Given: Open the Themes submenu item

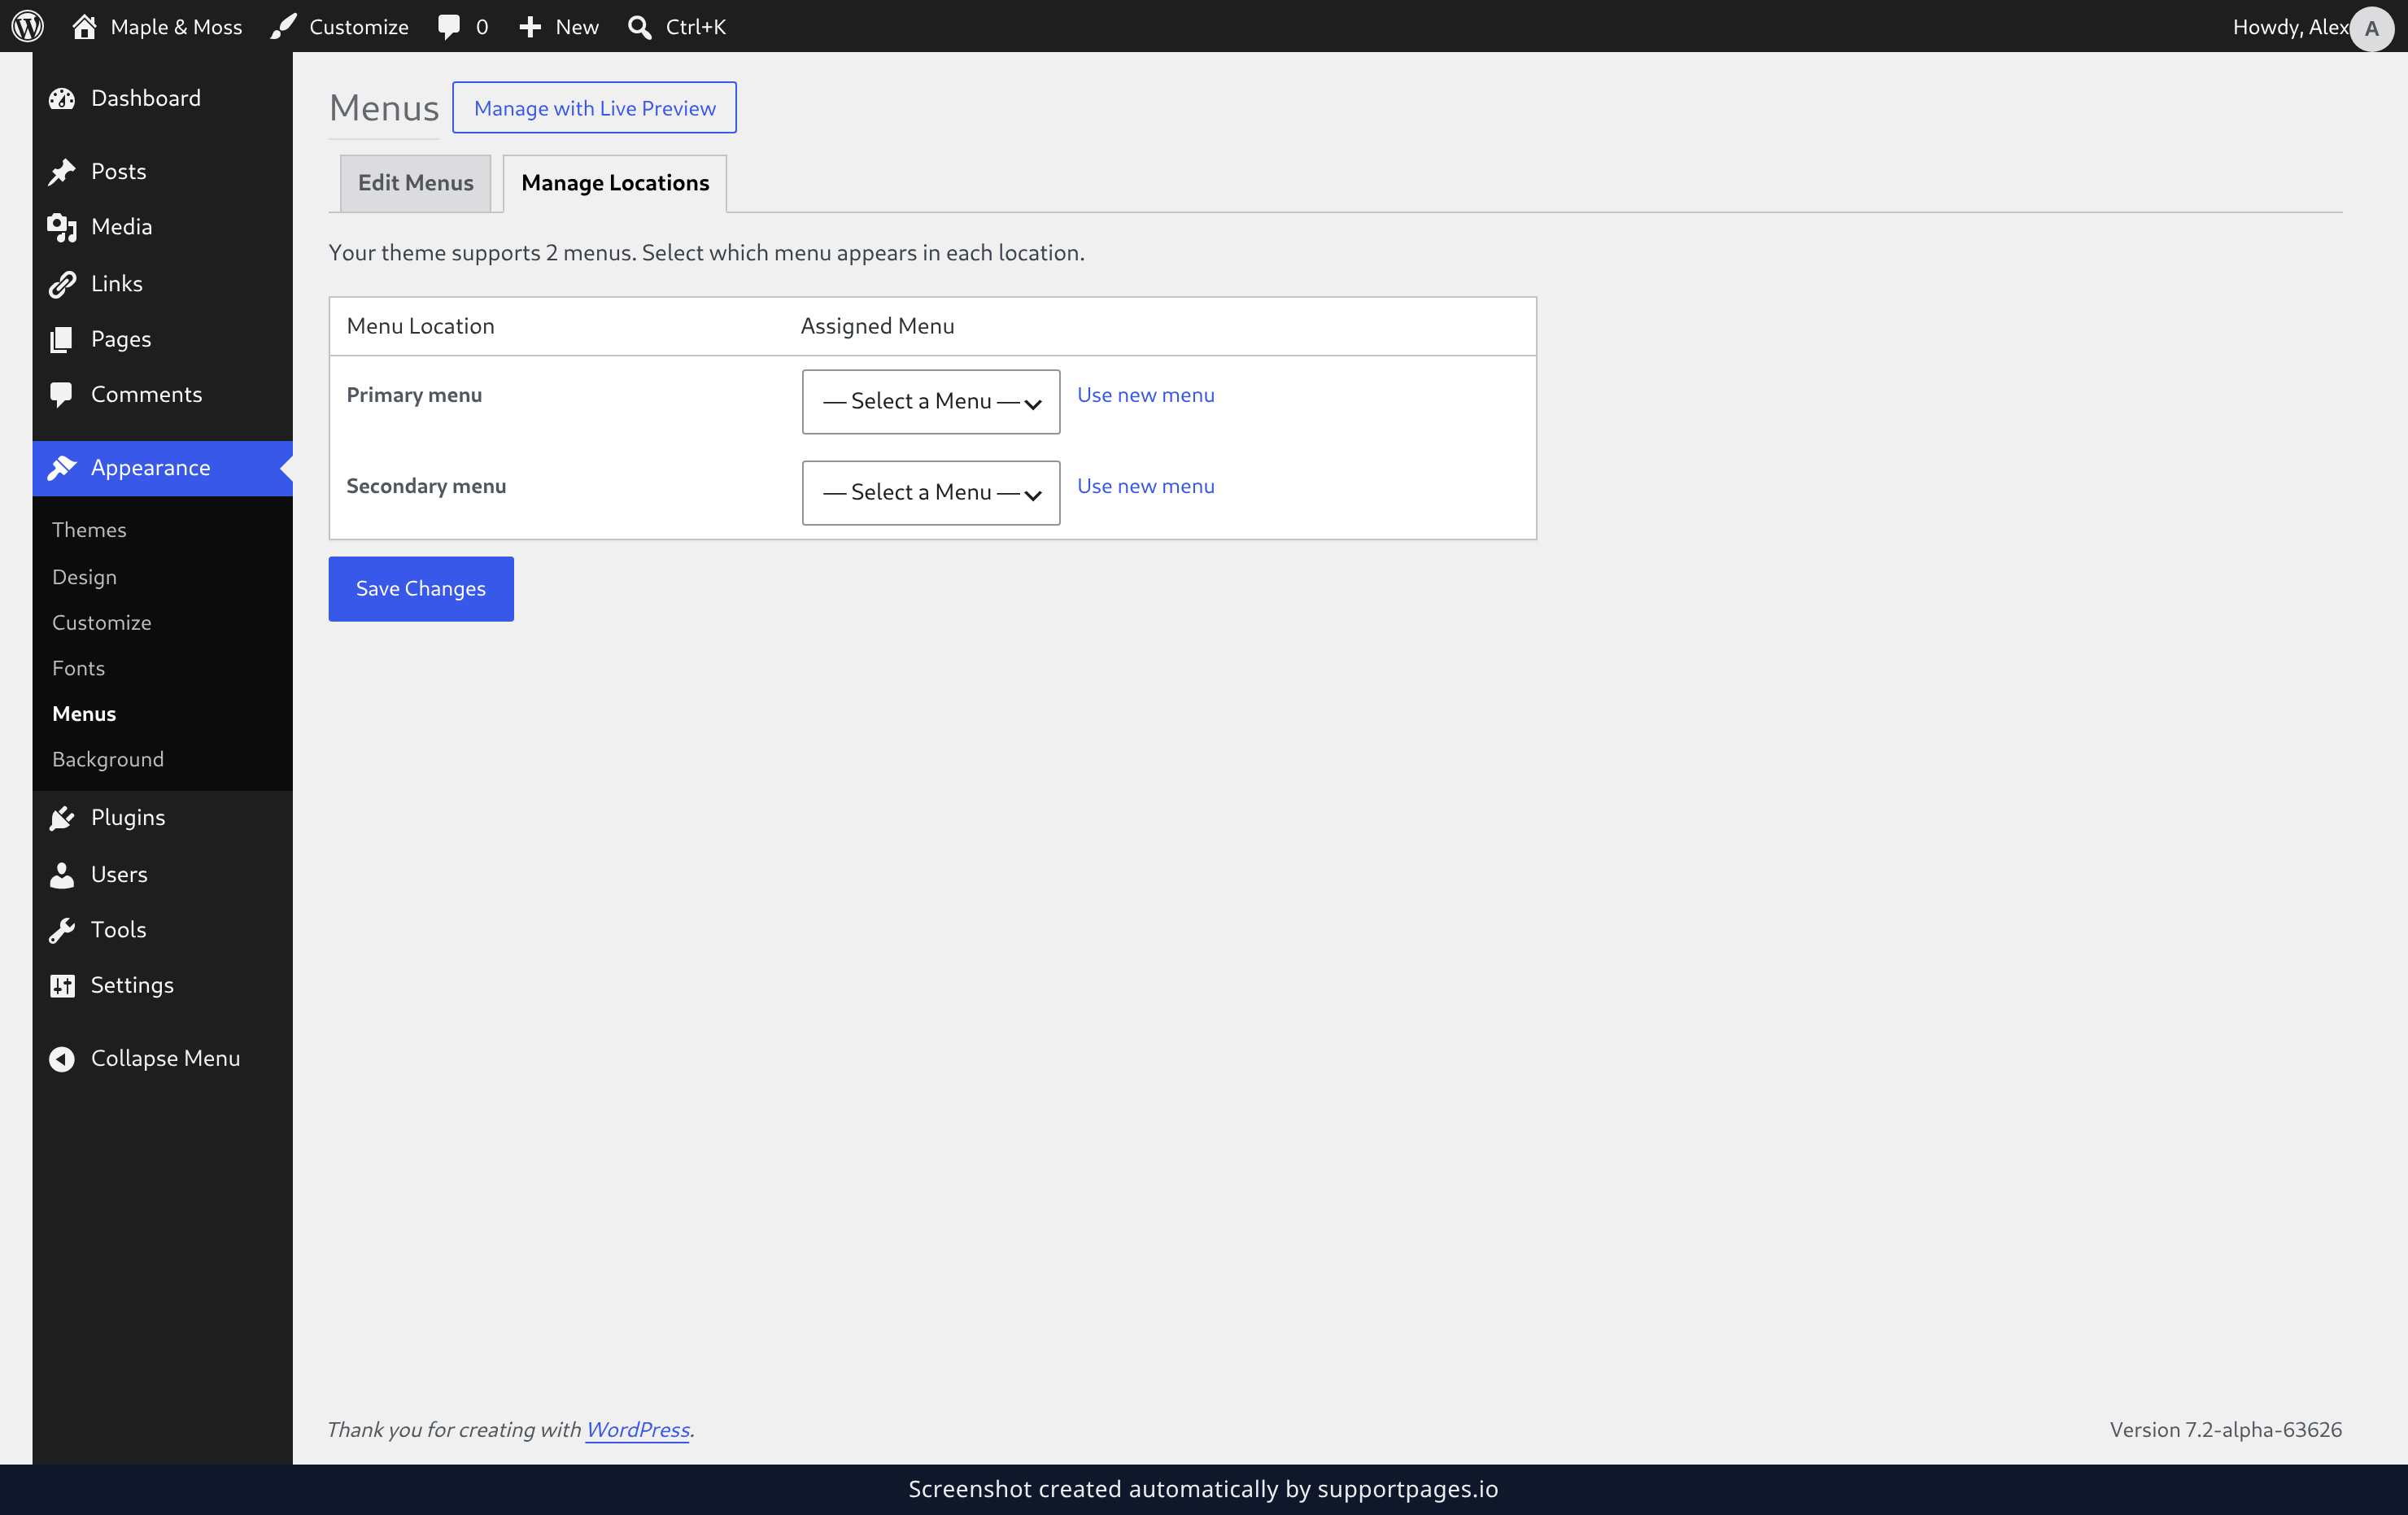Looking at the screenshot, I should click(89, 530).
